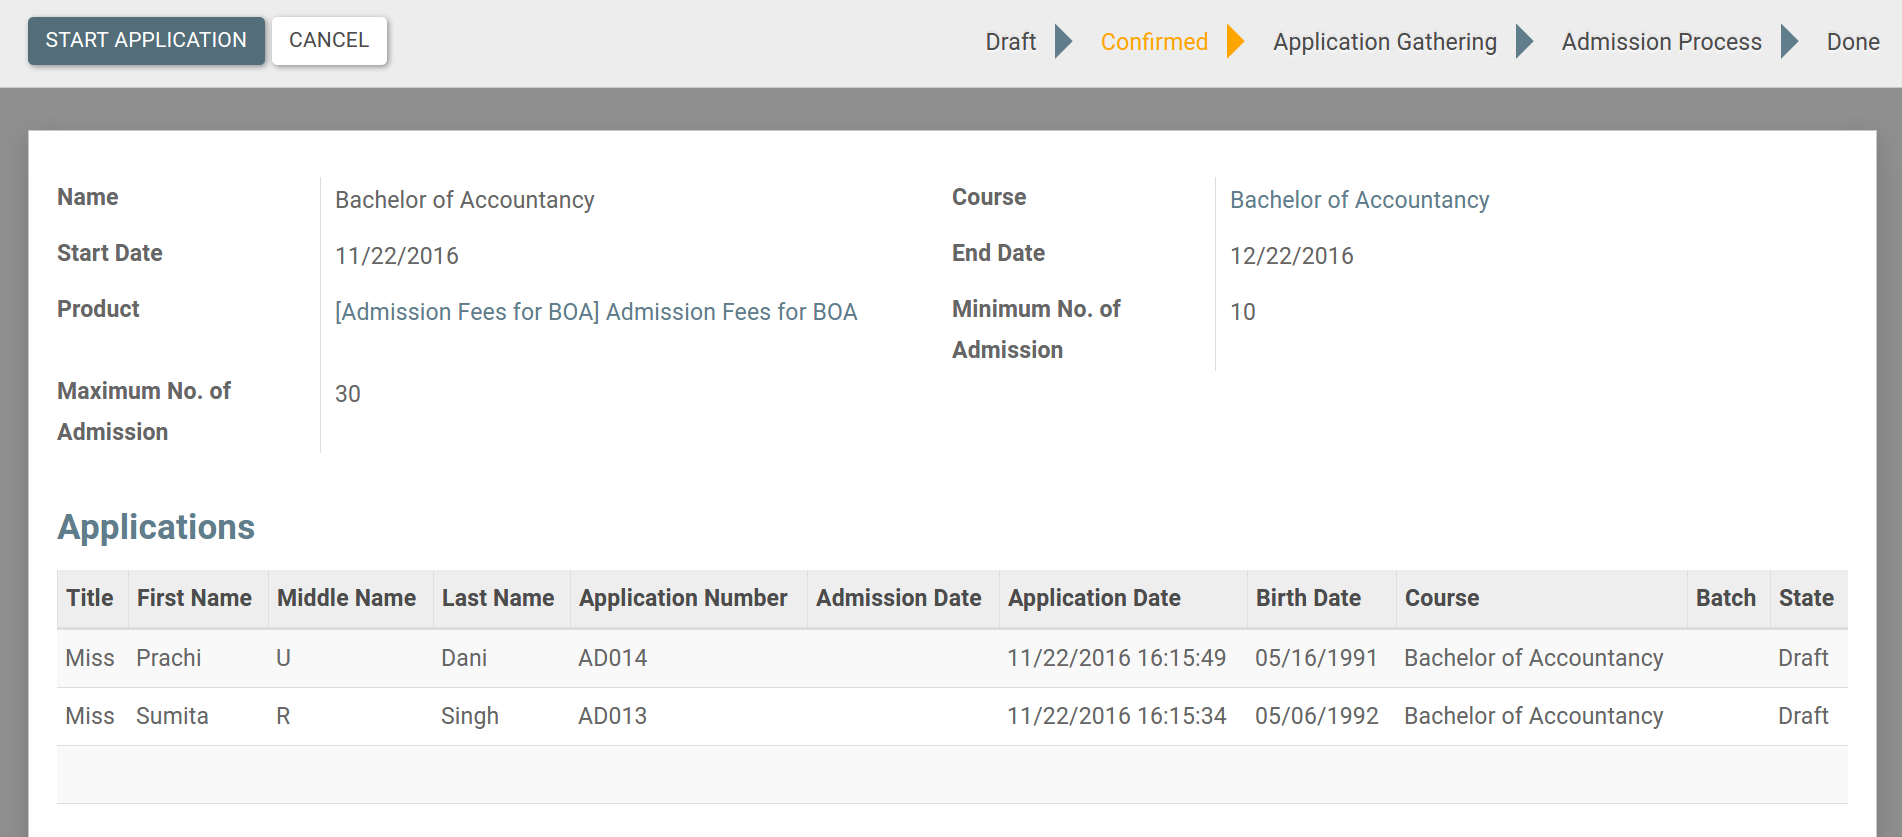The width and height of the screenshot is (1902, 837).
Task: Select the Draft status stage
Action: 1010,42
